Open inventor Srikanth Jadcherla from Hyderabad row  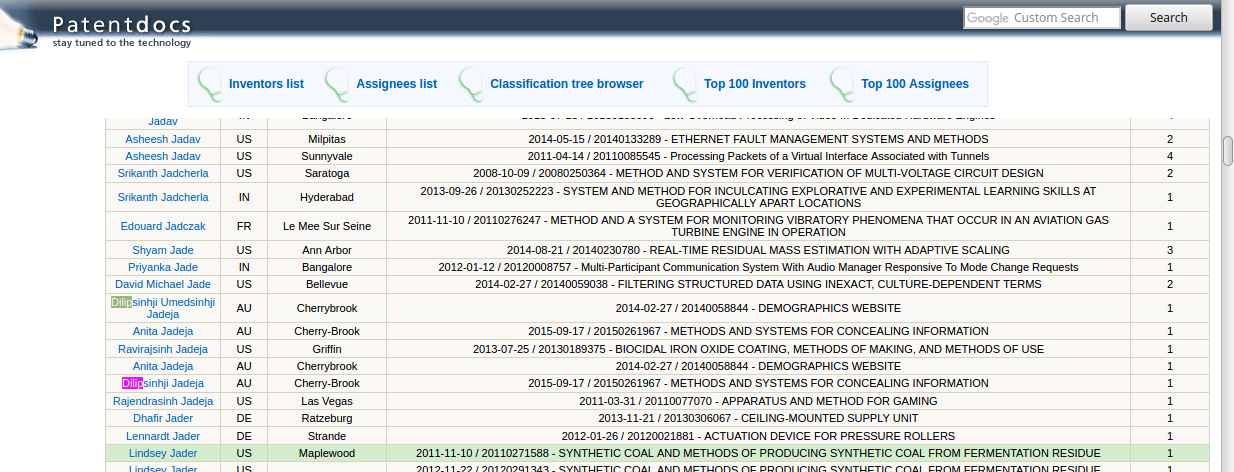pyautogui.click(x=163, y=197)
